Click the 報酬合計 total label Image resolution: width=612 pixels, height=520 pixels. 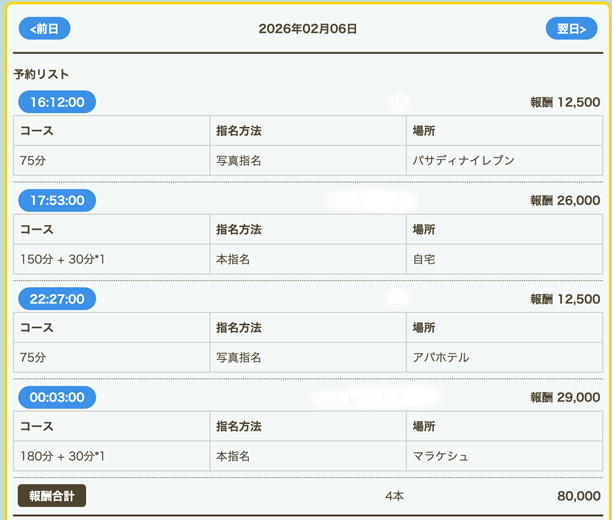click(x=52, y=496)
